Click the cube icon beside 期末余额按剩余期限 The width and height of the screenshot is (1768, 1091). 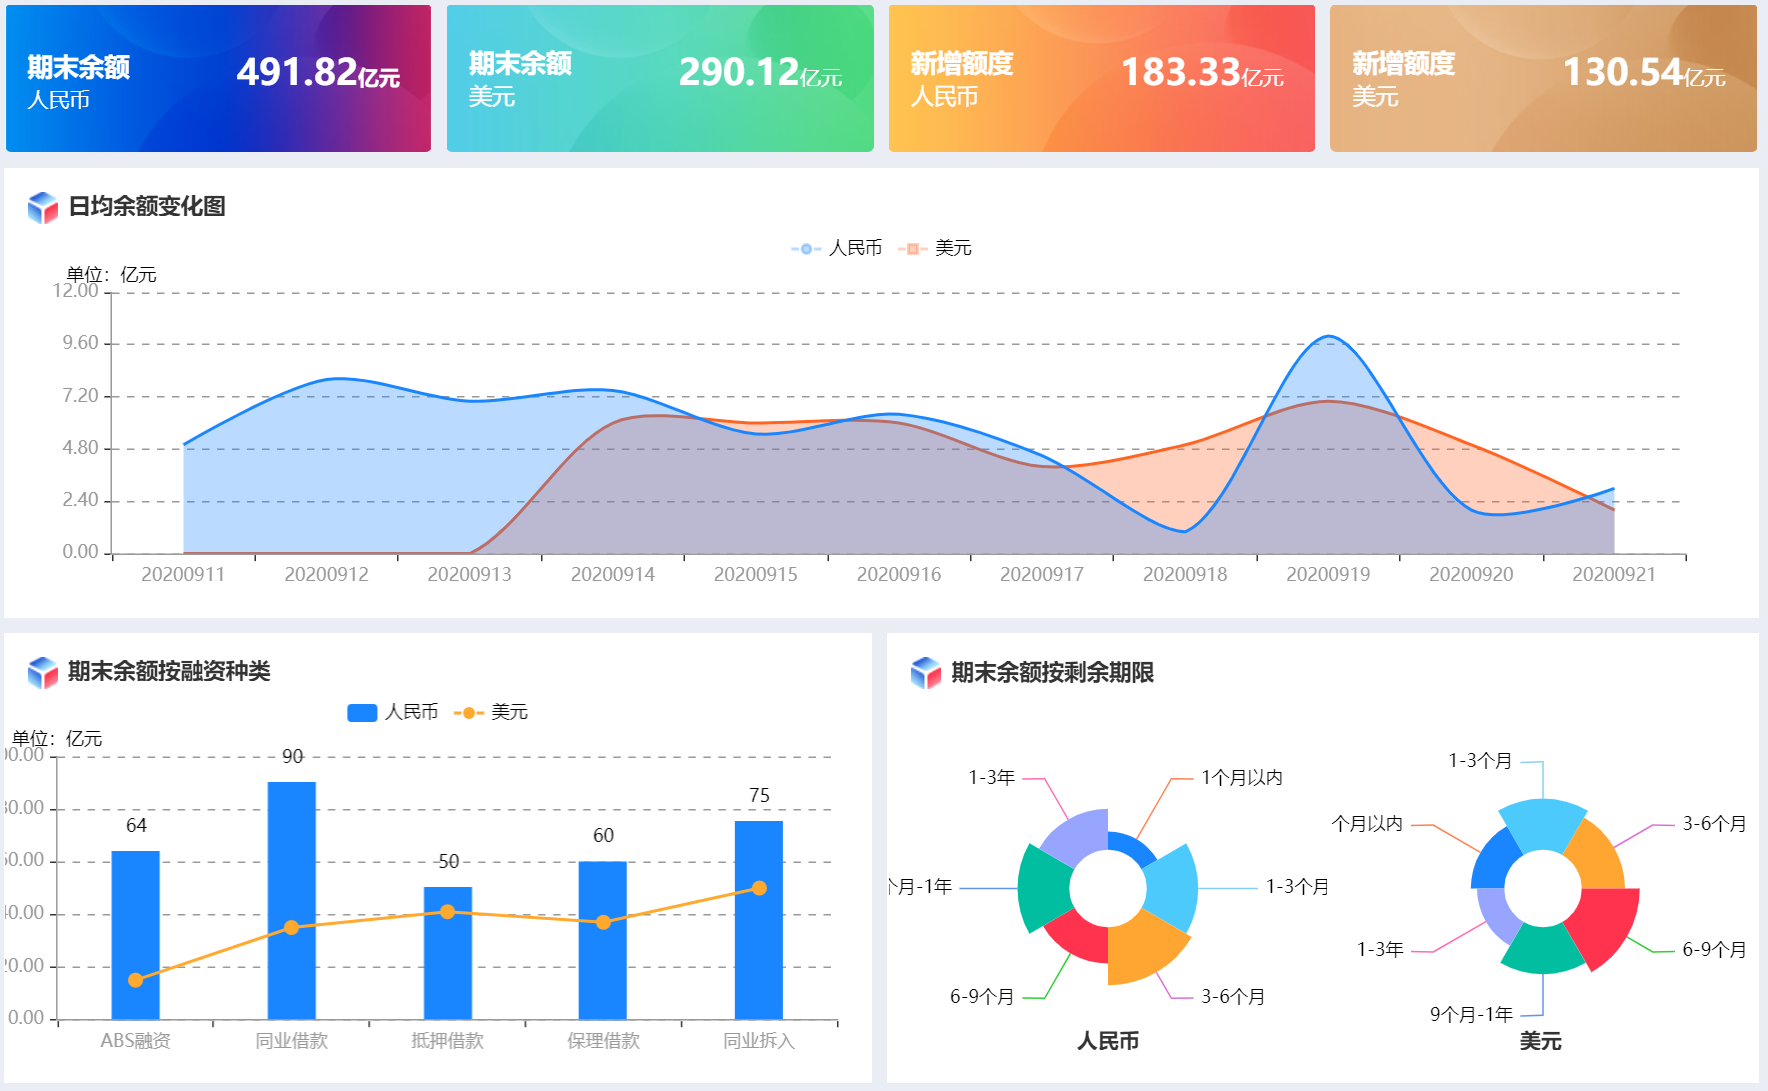(926, 673)
